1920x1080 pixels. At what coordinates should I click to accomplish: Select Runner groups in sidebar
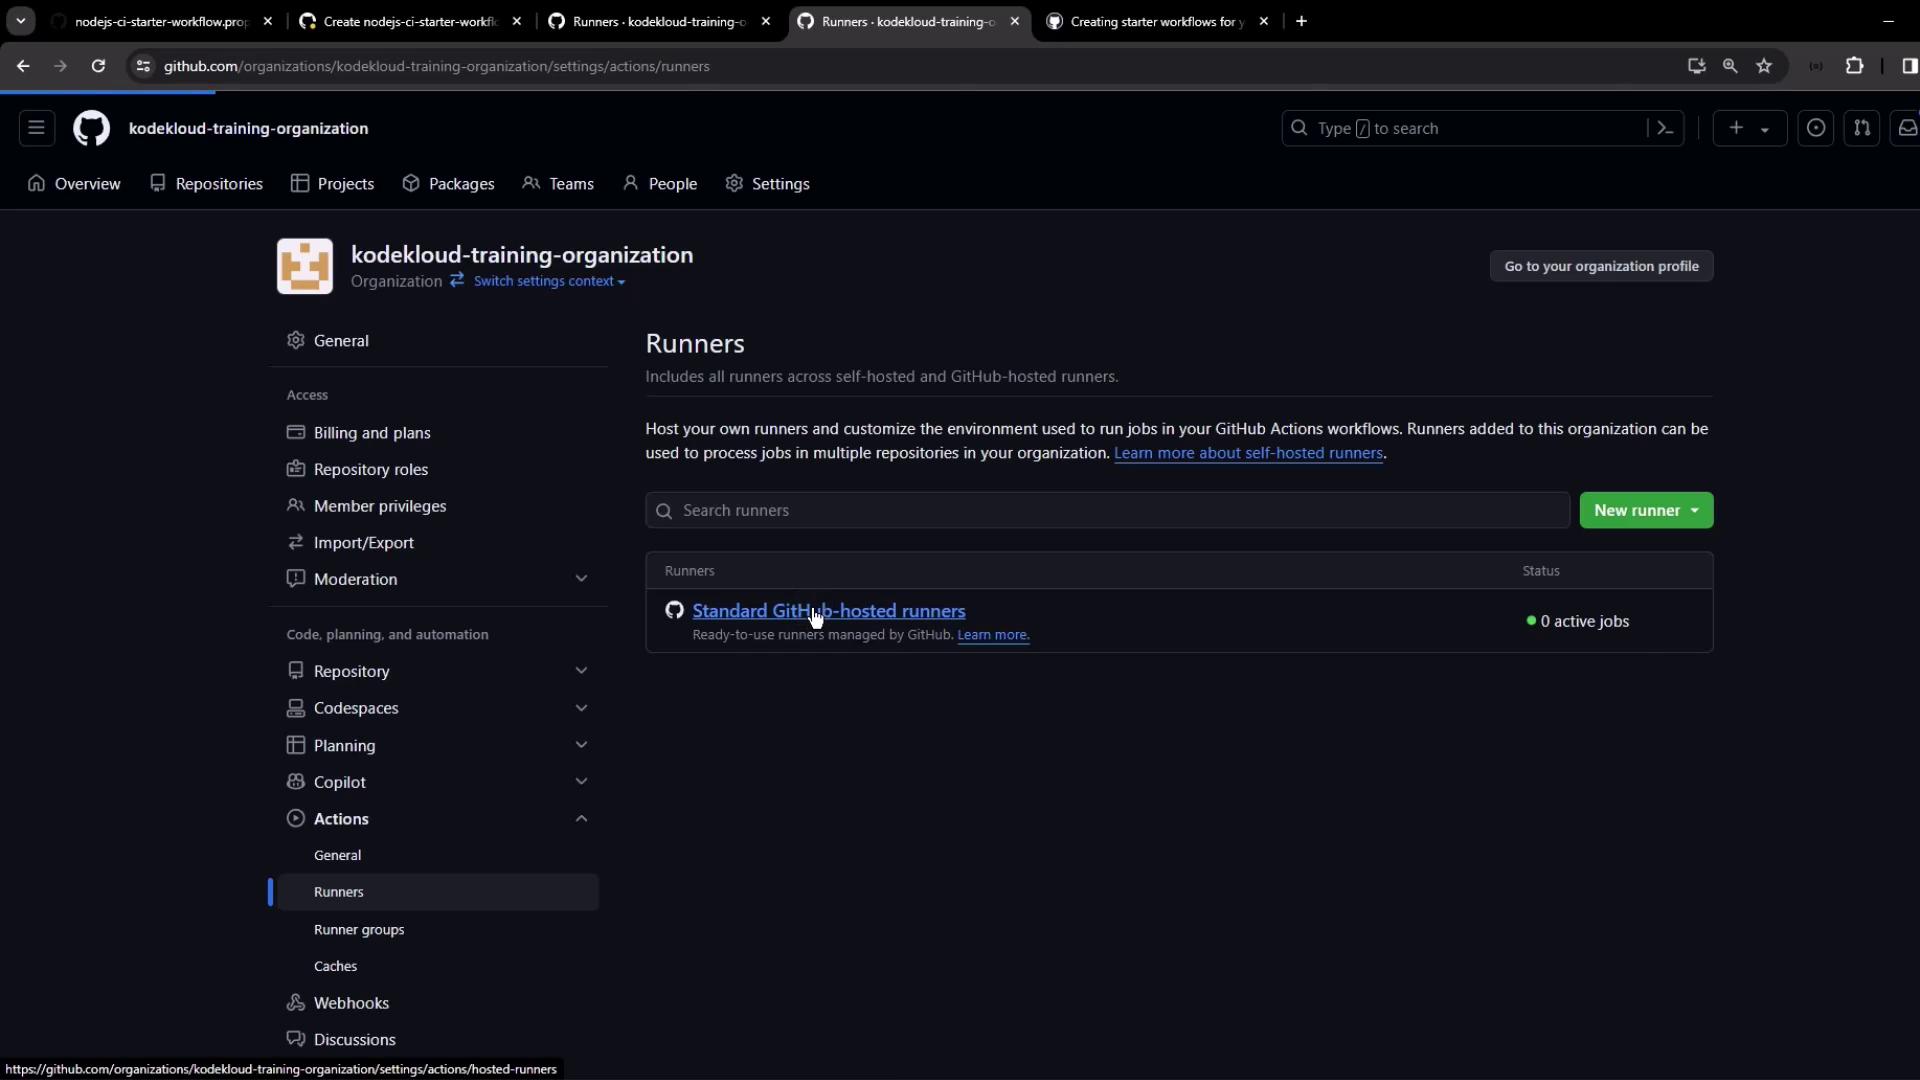(359, 930)
